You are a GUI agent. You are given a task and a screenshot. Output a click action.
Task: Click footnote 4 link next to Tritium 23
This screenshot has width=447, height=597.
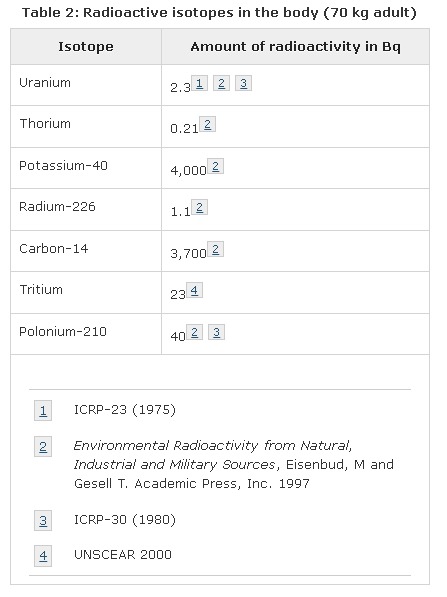coord(194,290)
